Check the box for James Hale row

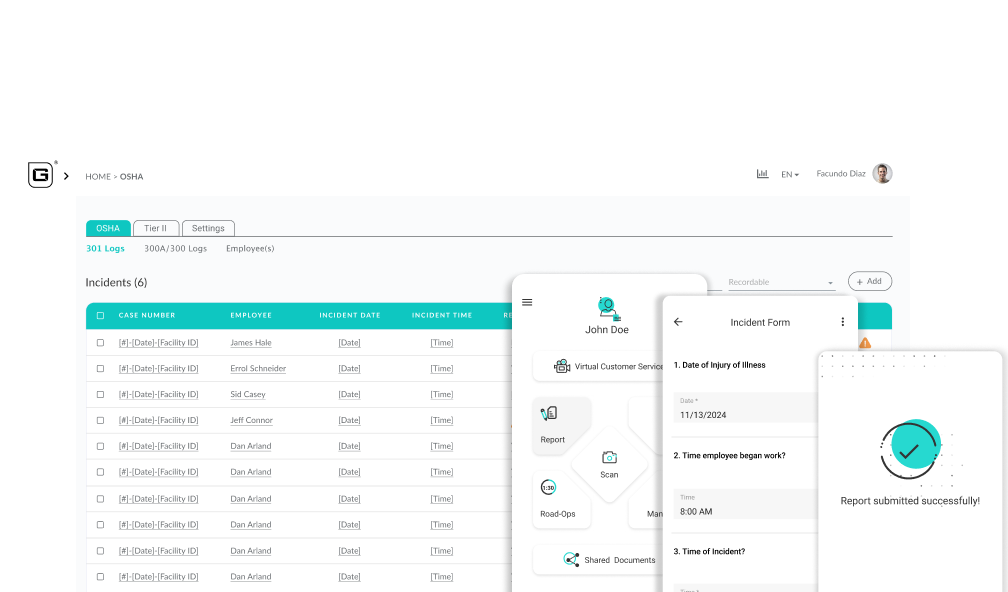click(100, 343)
